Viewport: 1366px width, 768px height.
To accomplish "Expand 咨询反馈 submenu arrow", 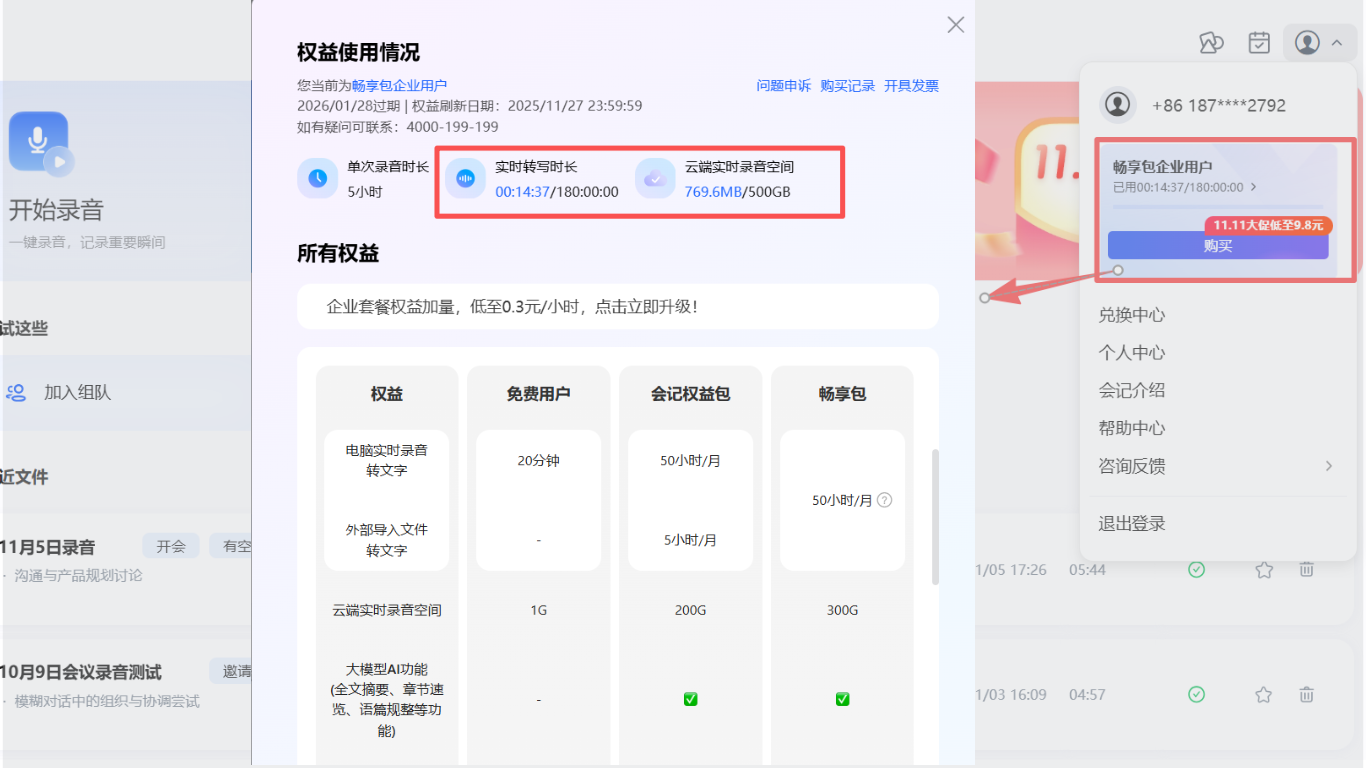I will click(x=1328, y=466).
